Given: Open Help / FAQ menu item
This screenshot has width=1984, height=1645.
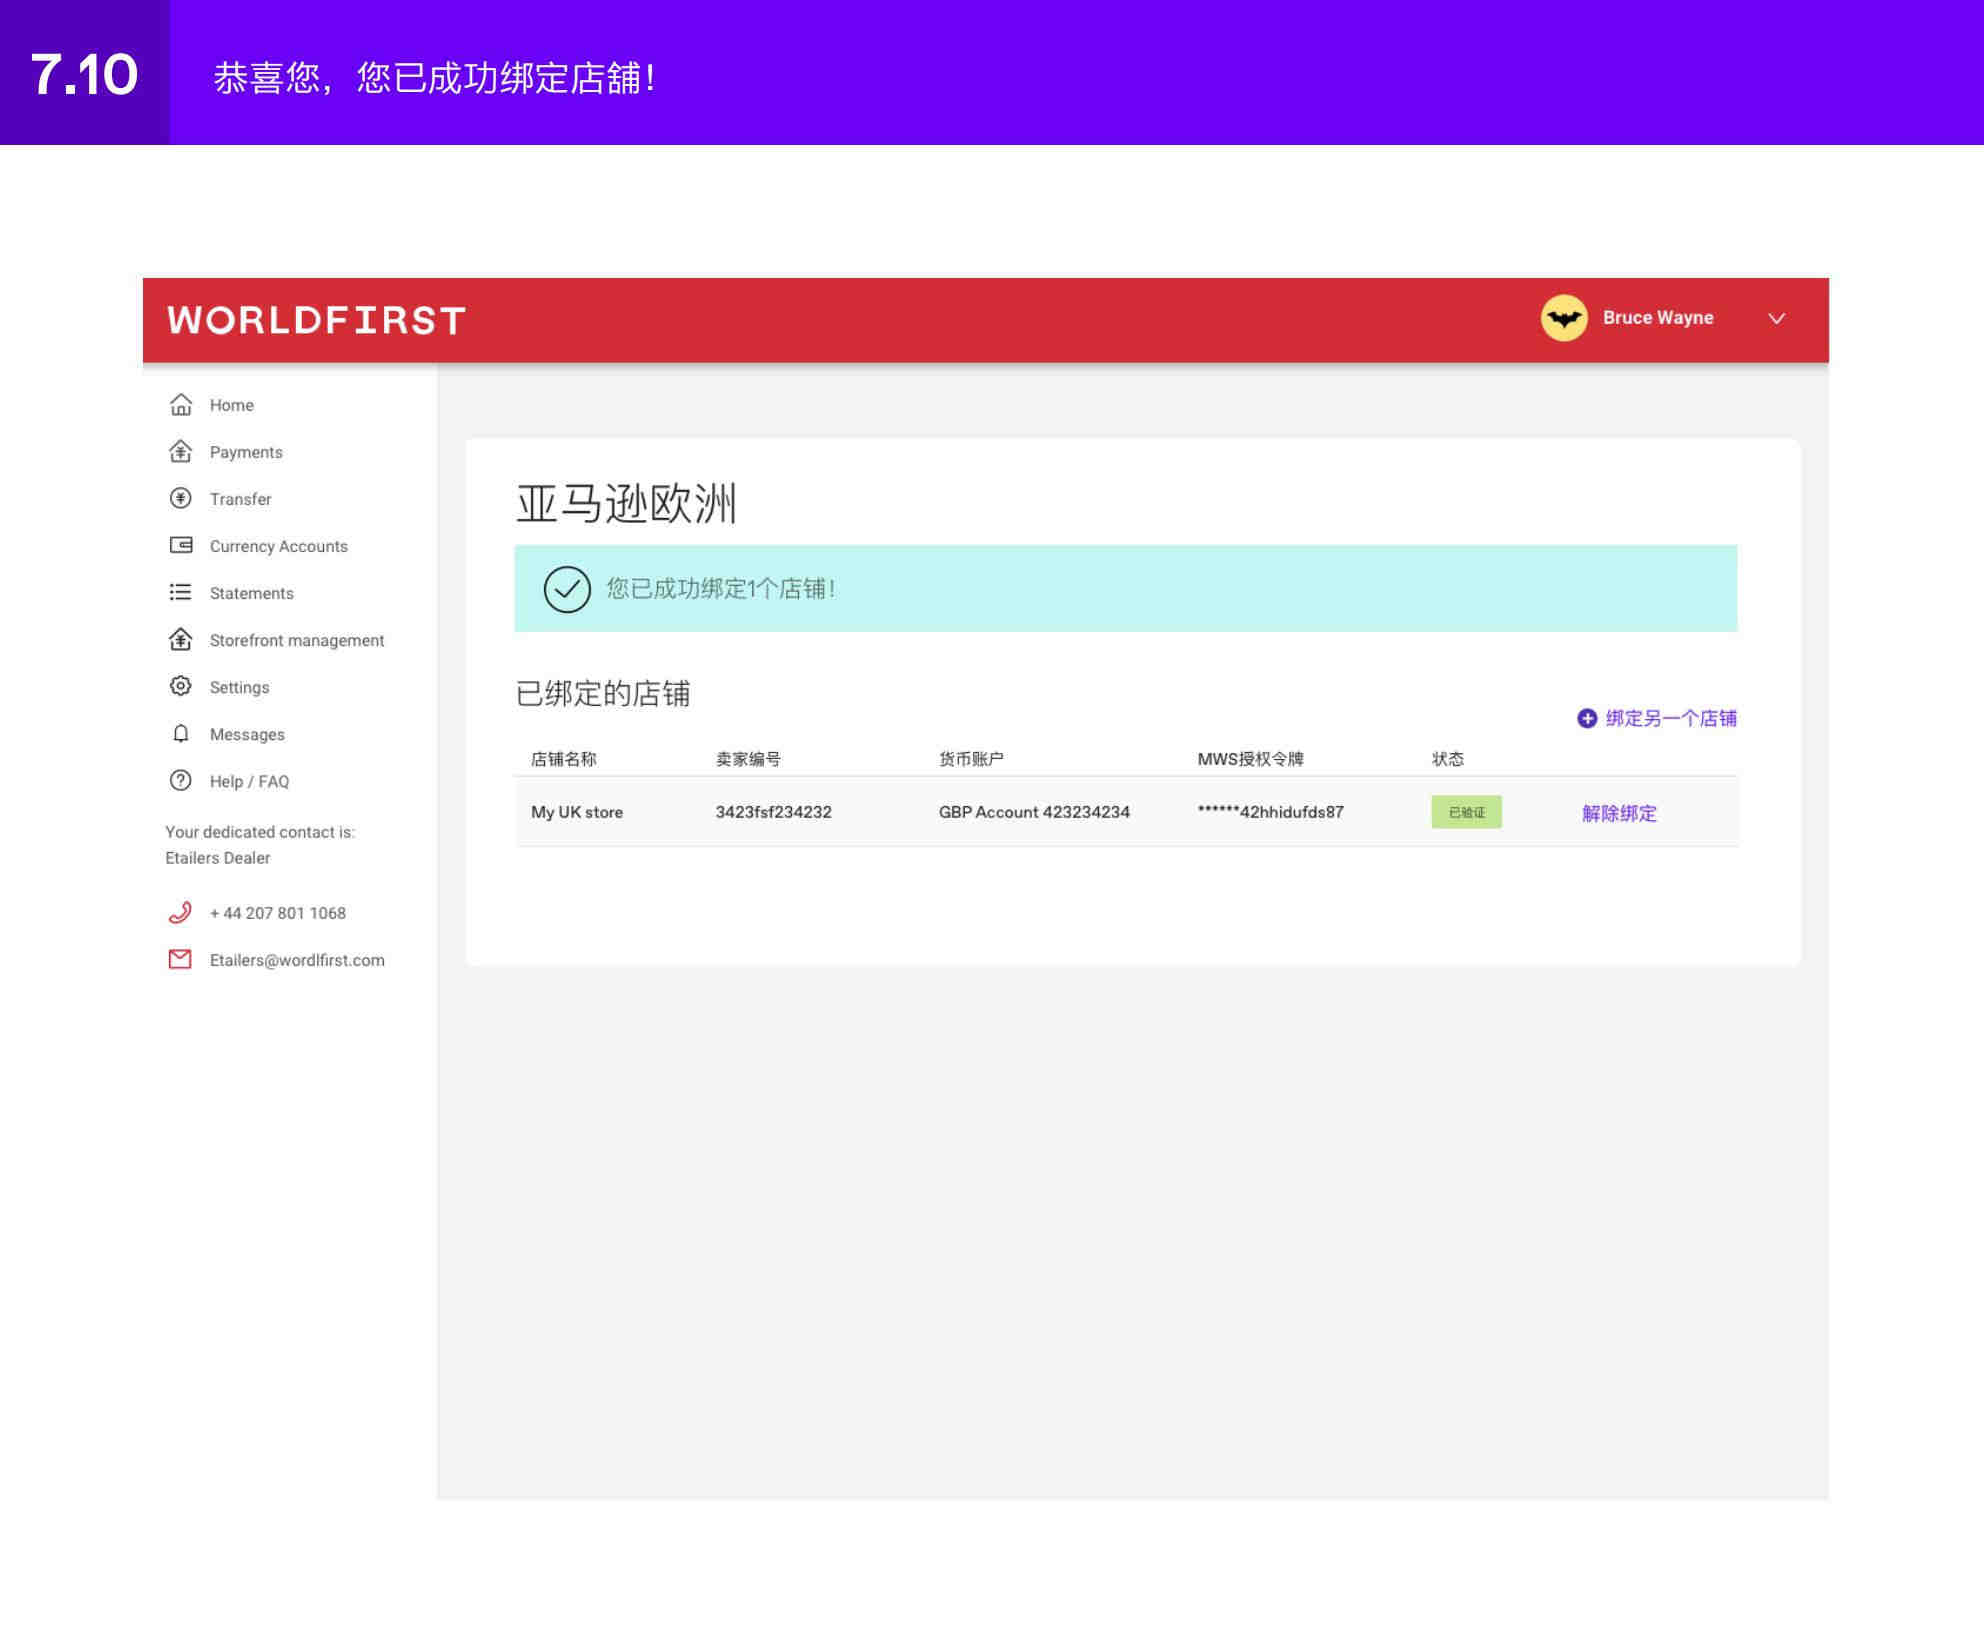Looking at the screenshot, I should pyautogui.click(x=249, y=781).
